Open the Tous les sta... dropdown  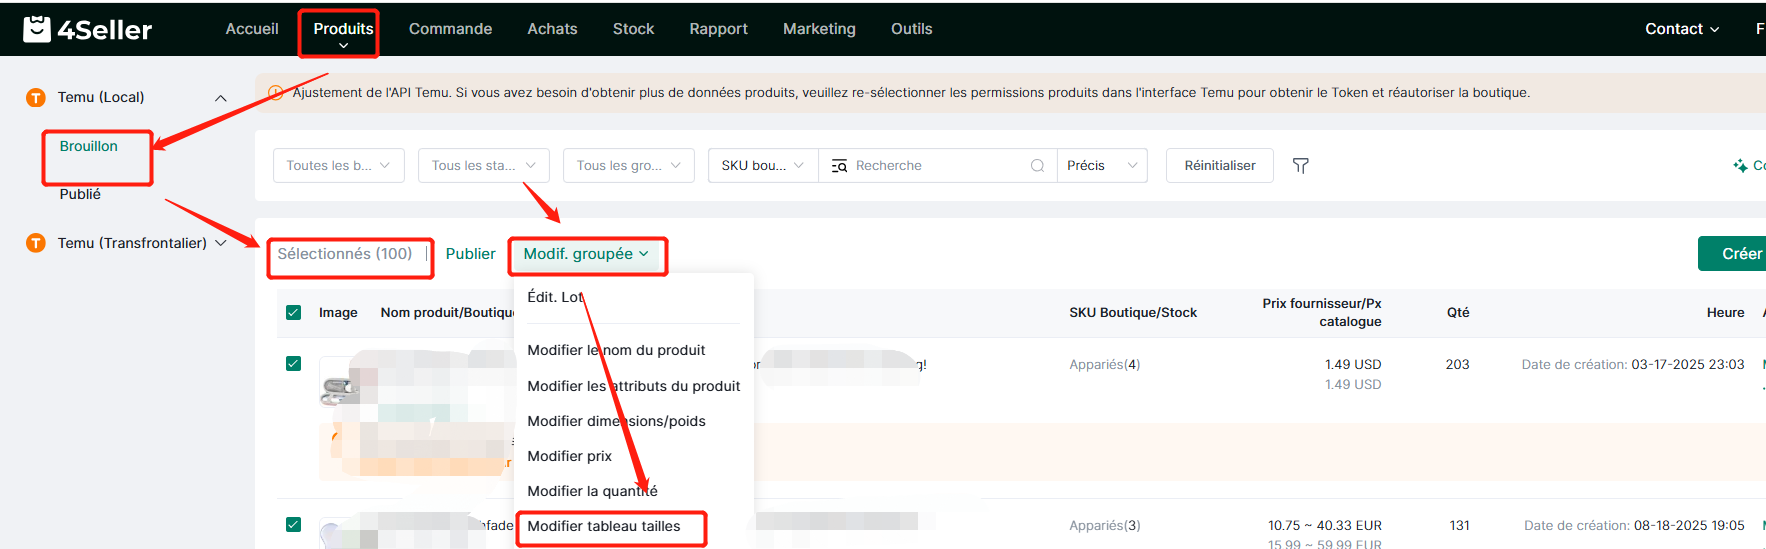click(x=483, y=166)
